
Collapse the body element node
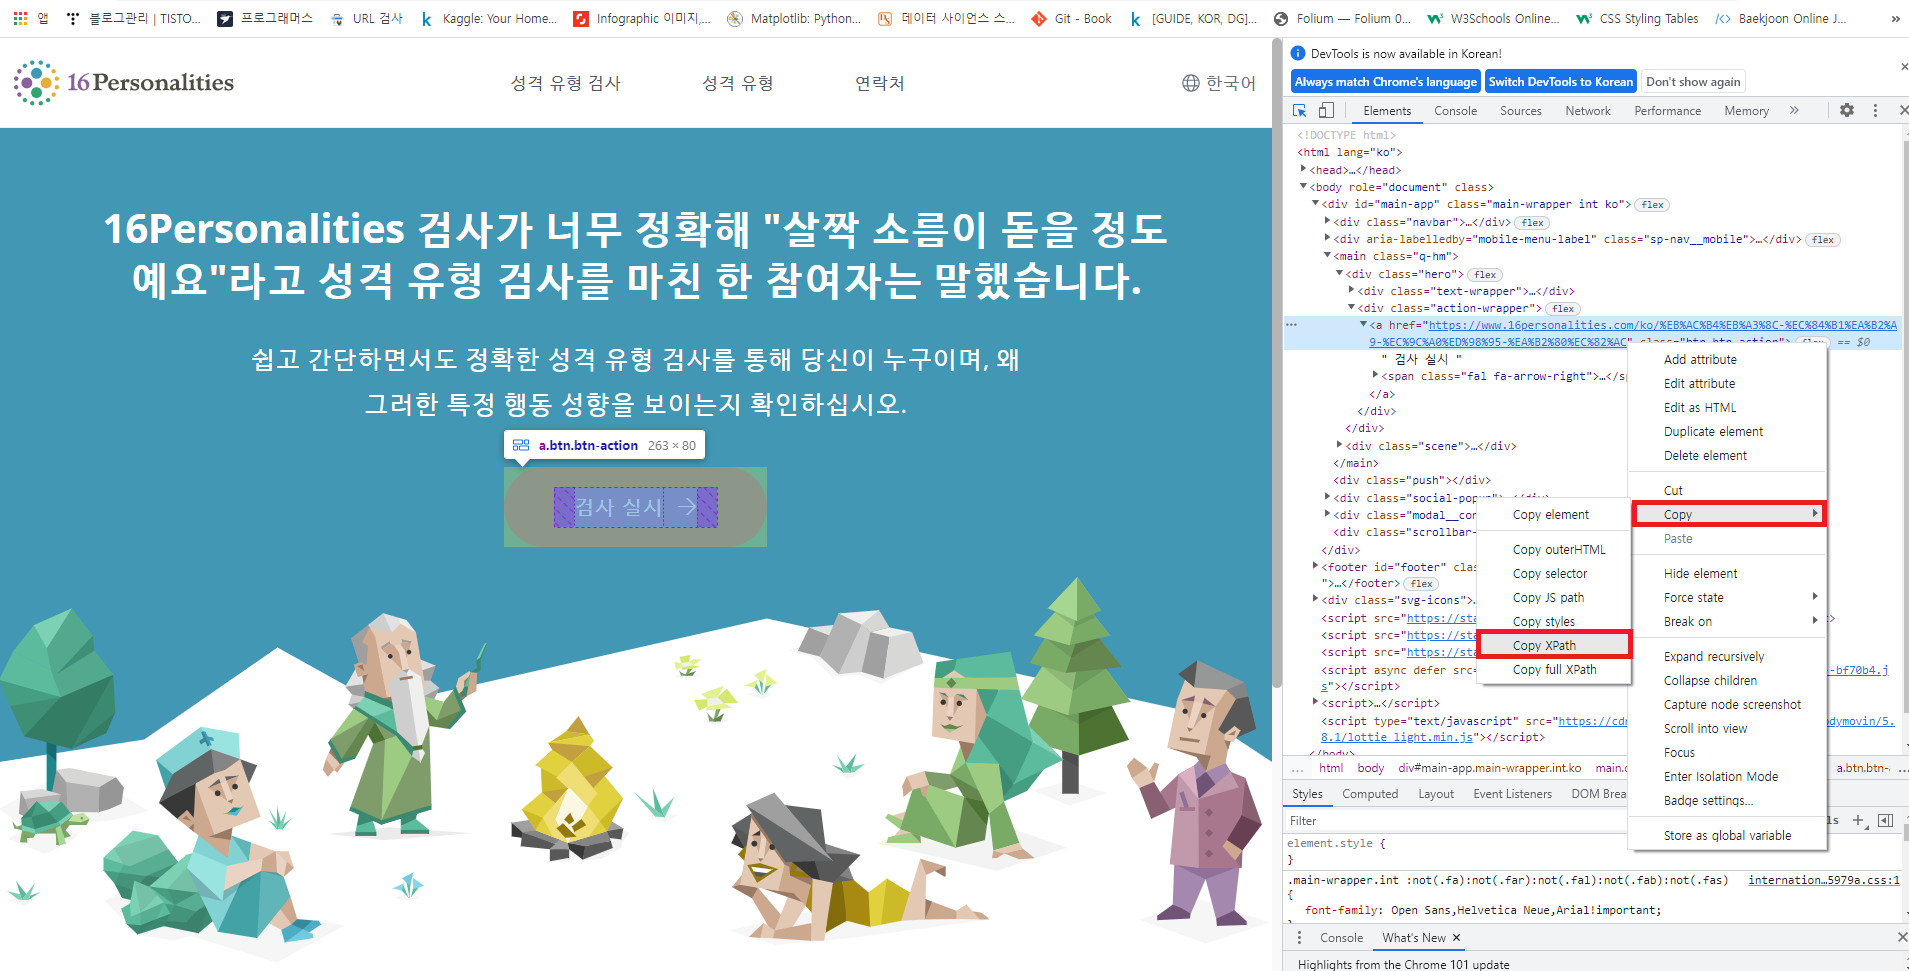pos(1303,186)
